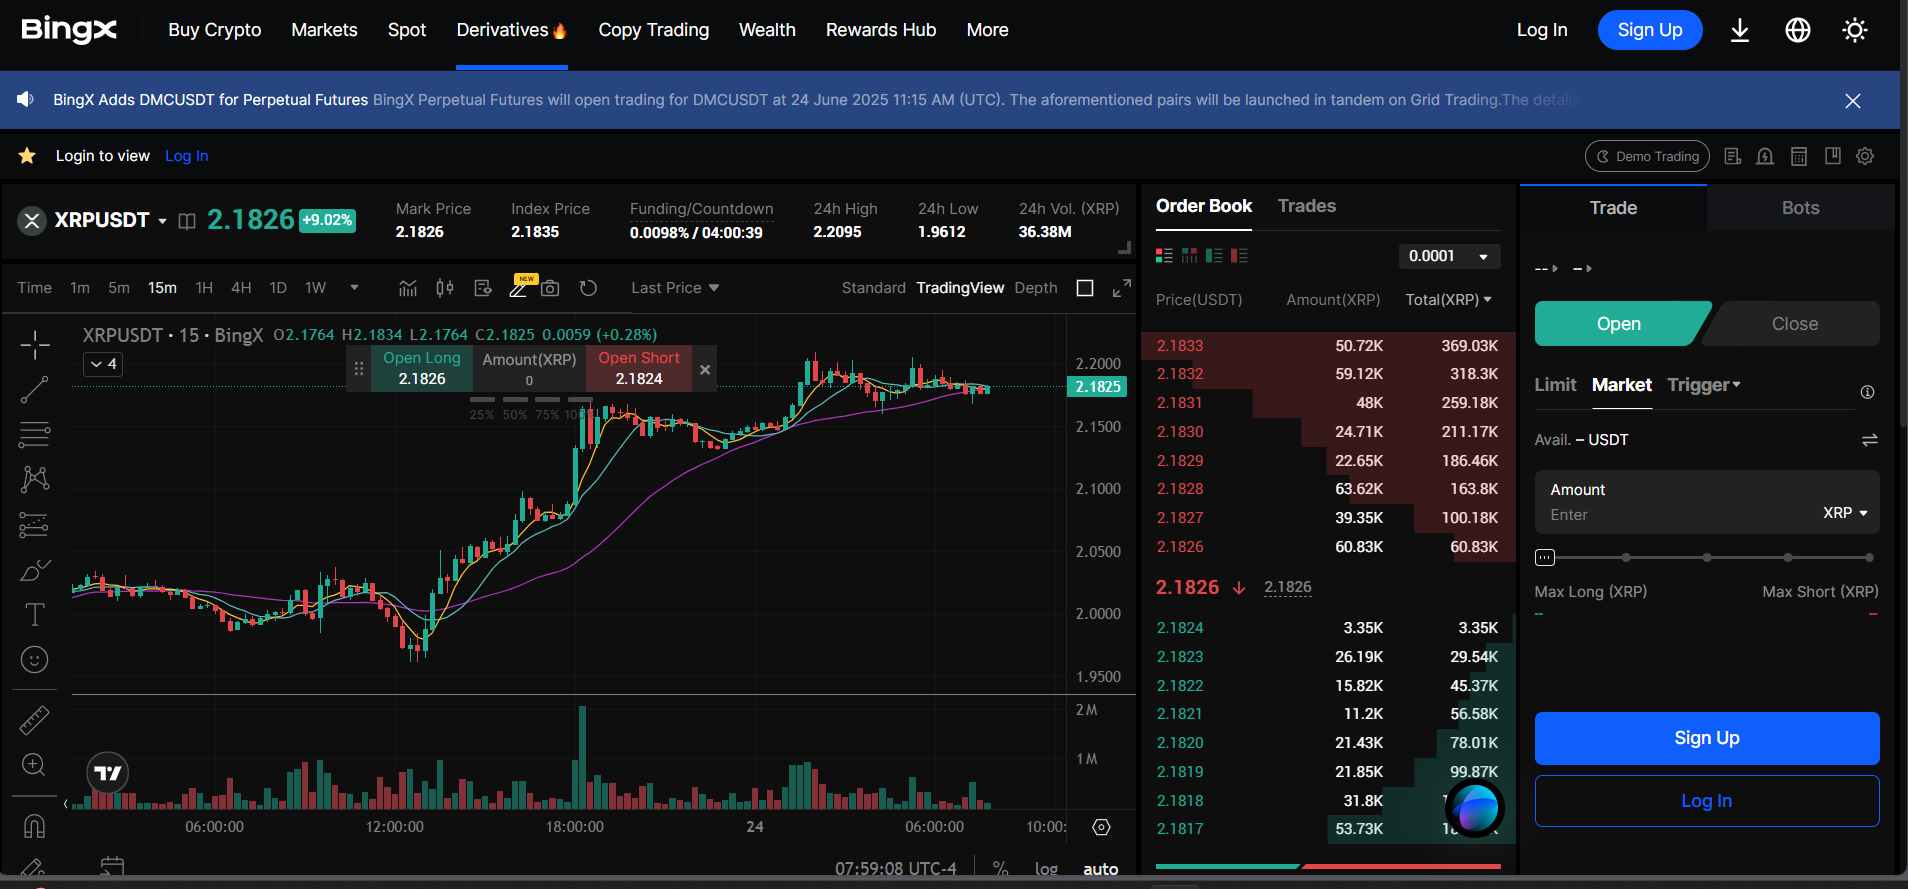Open the Trigger order type dropdown

1704,385
